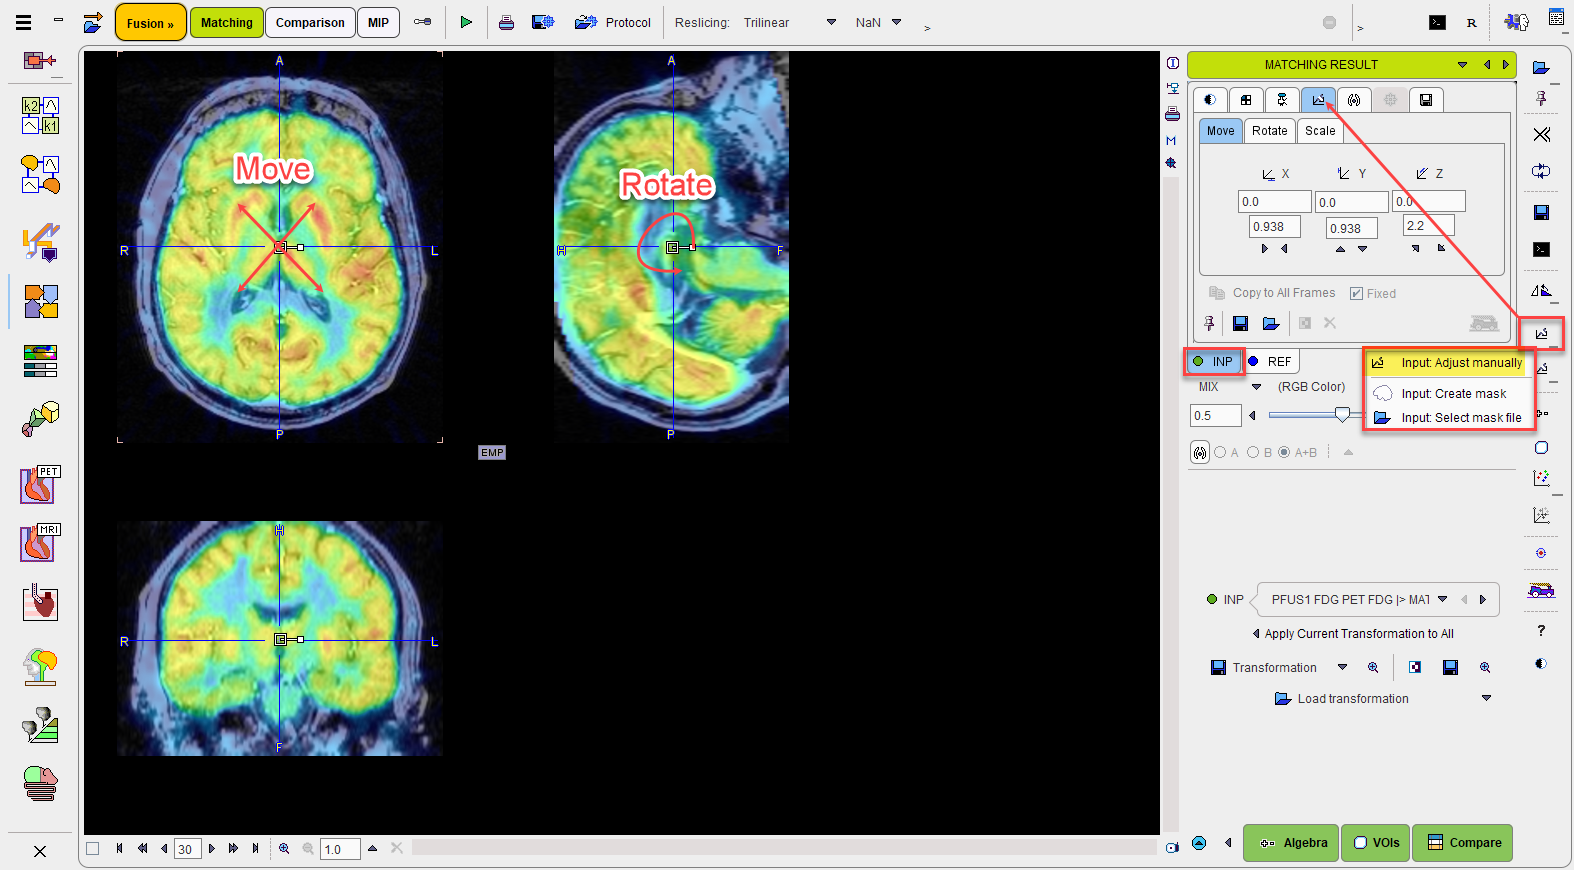The height and width of the screenshot is (870, 1574).
Task: Open the hamburger main menu
Action: [x=24, y=22]
